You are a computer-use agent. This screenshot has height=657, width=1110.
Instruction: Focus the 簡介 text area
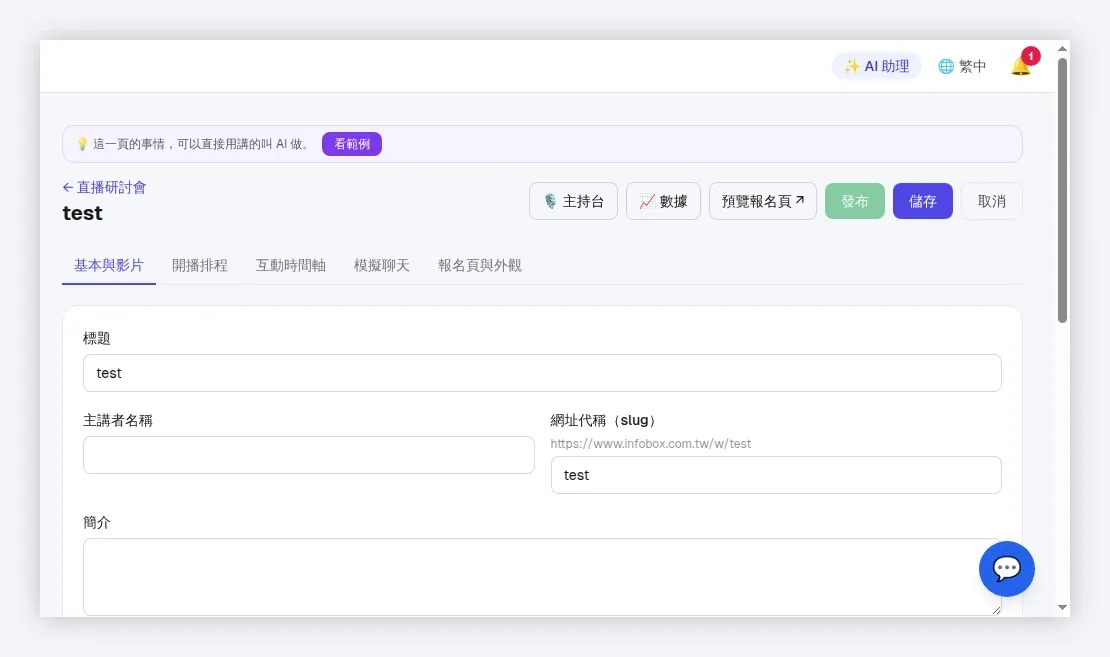pyautogui.click(x=542, y=577)
